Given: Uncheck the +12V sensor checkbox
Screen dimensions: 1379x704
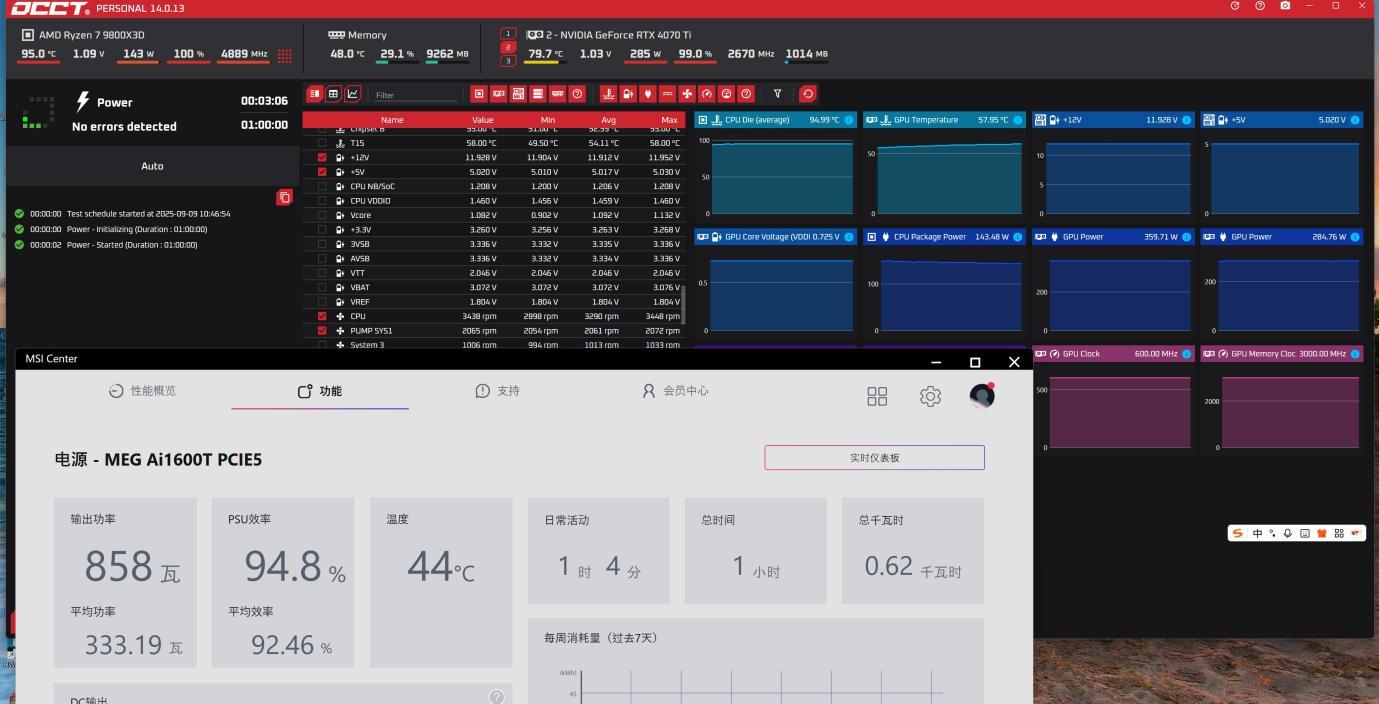Looking at the screenshot, I should (322, 157).
